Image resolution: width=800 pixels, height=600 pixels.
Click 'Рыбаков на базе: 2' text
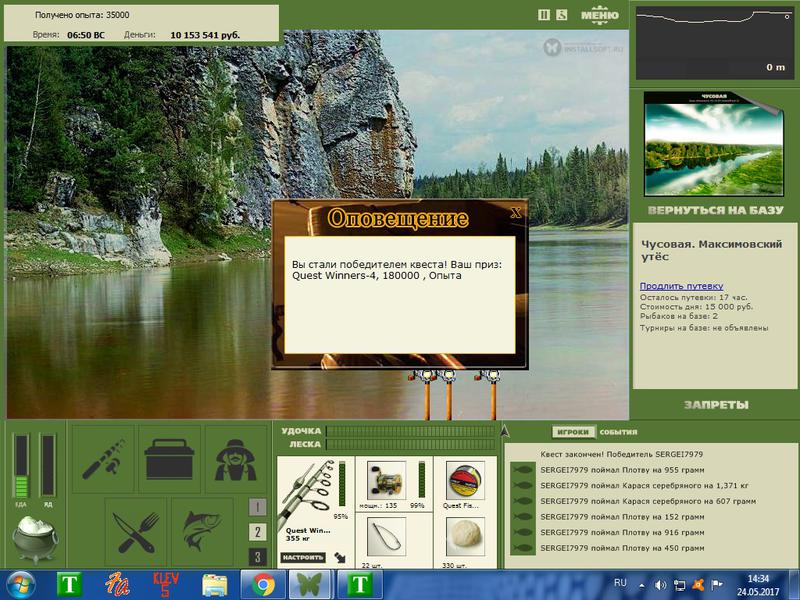click(x=679, y=316)
